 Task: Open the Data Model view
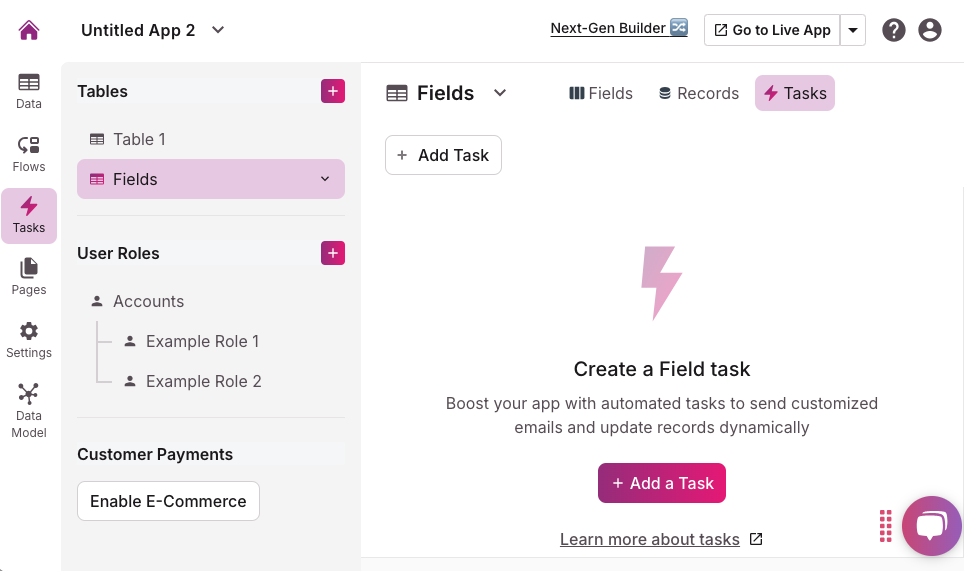coord(29,408)
